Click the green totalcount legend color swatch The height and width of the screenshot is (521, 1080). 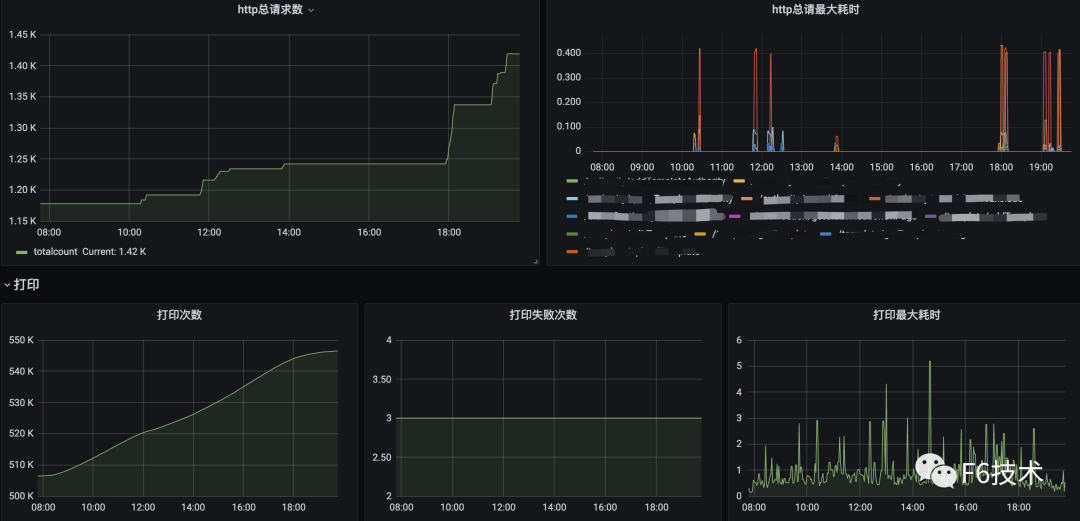pyautogui.click(x=22, y=252)
